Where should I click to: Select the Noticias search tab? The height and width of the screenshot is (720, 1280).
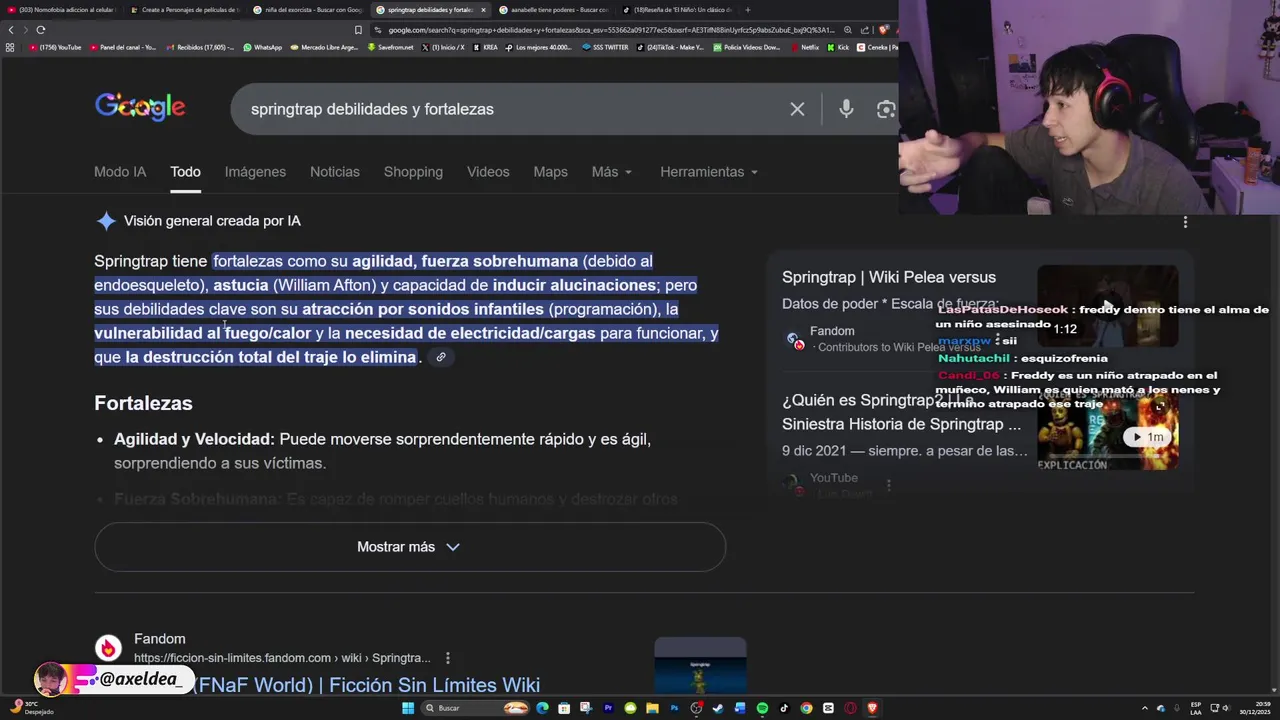point(334,172)
